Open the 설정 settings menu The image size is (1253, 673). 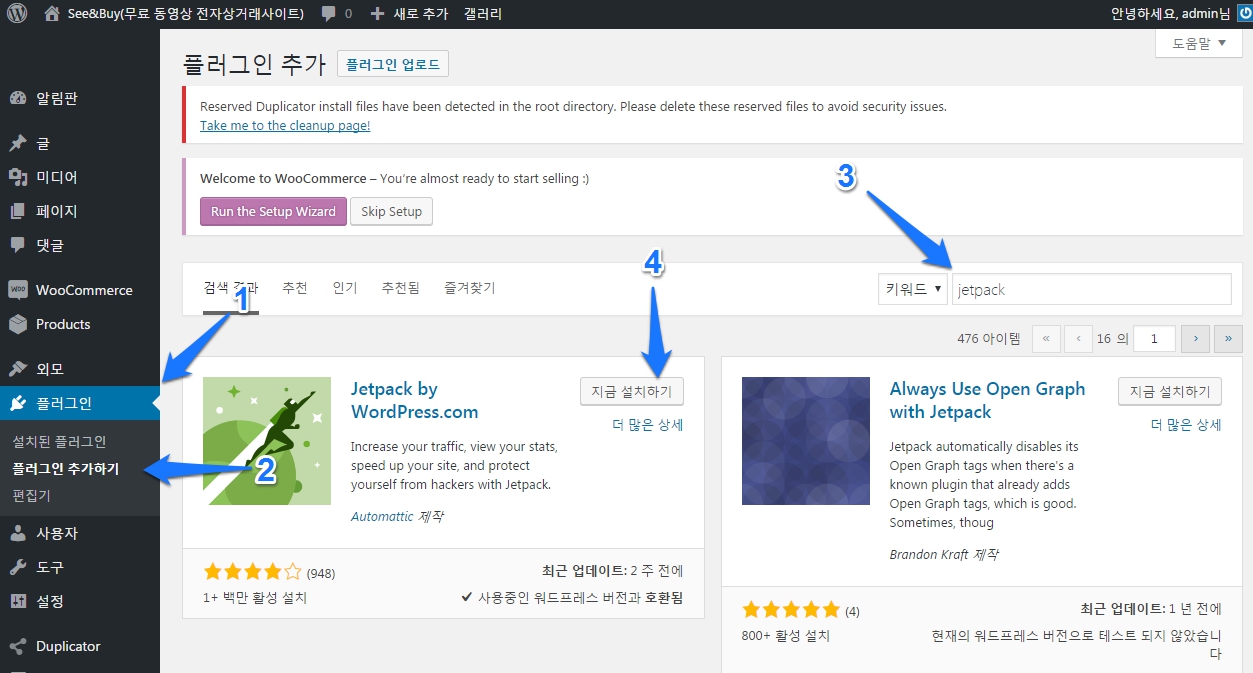[x=50, y=601]
